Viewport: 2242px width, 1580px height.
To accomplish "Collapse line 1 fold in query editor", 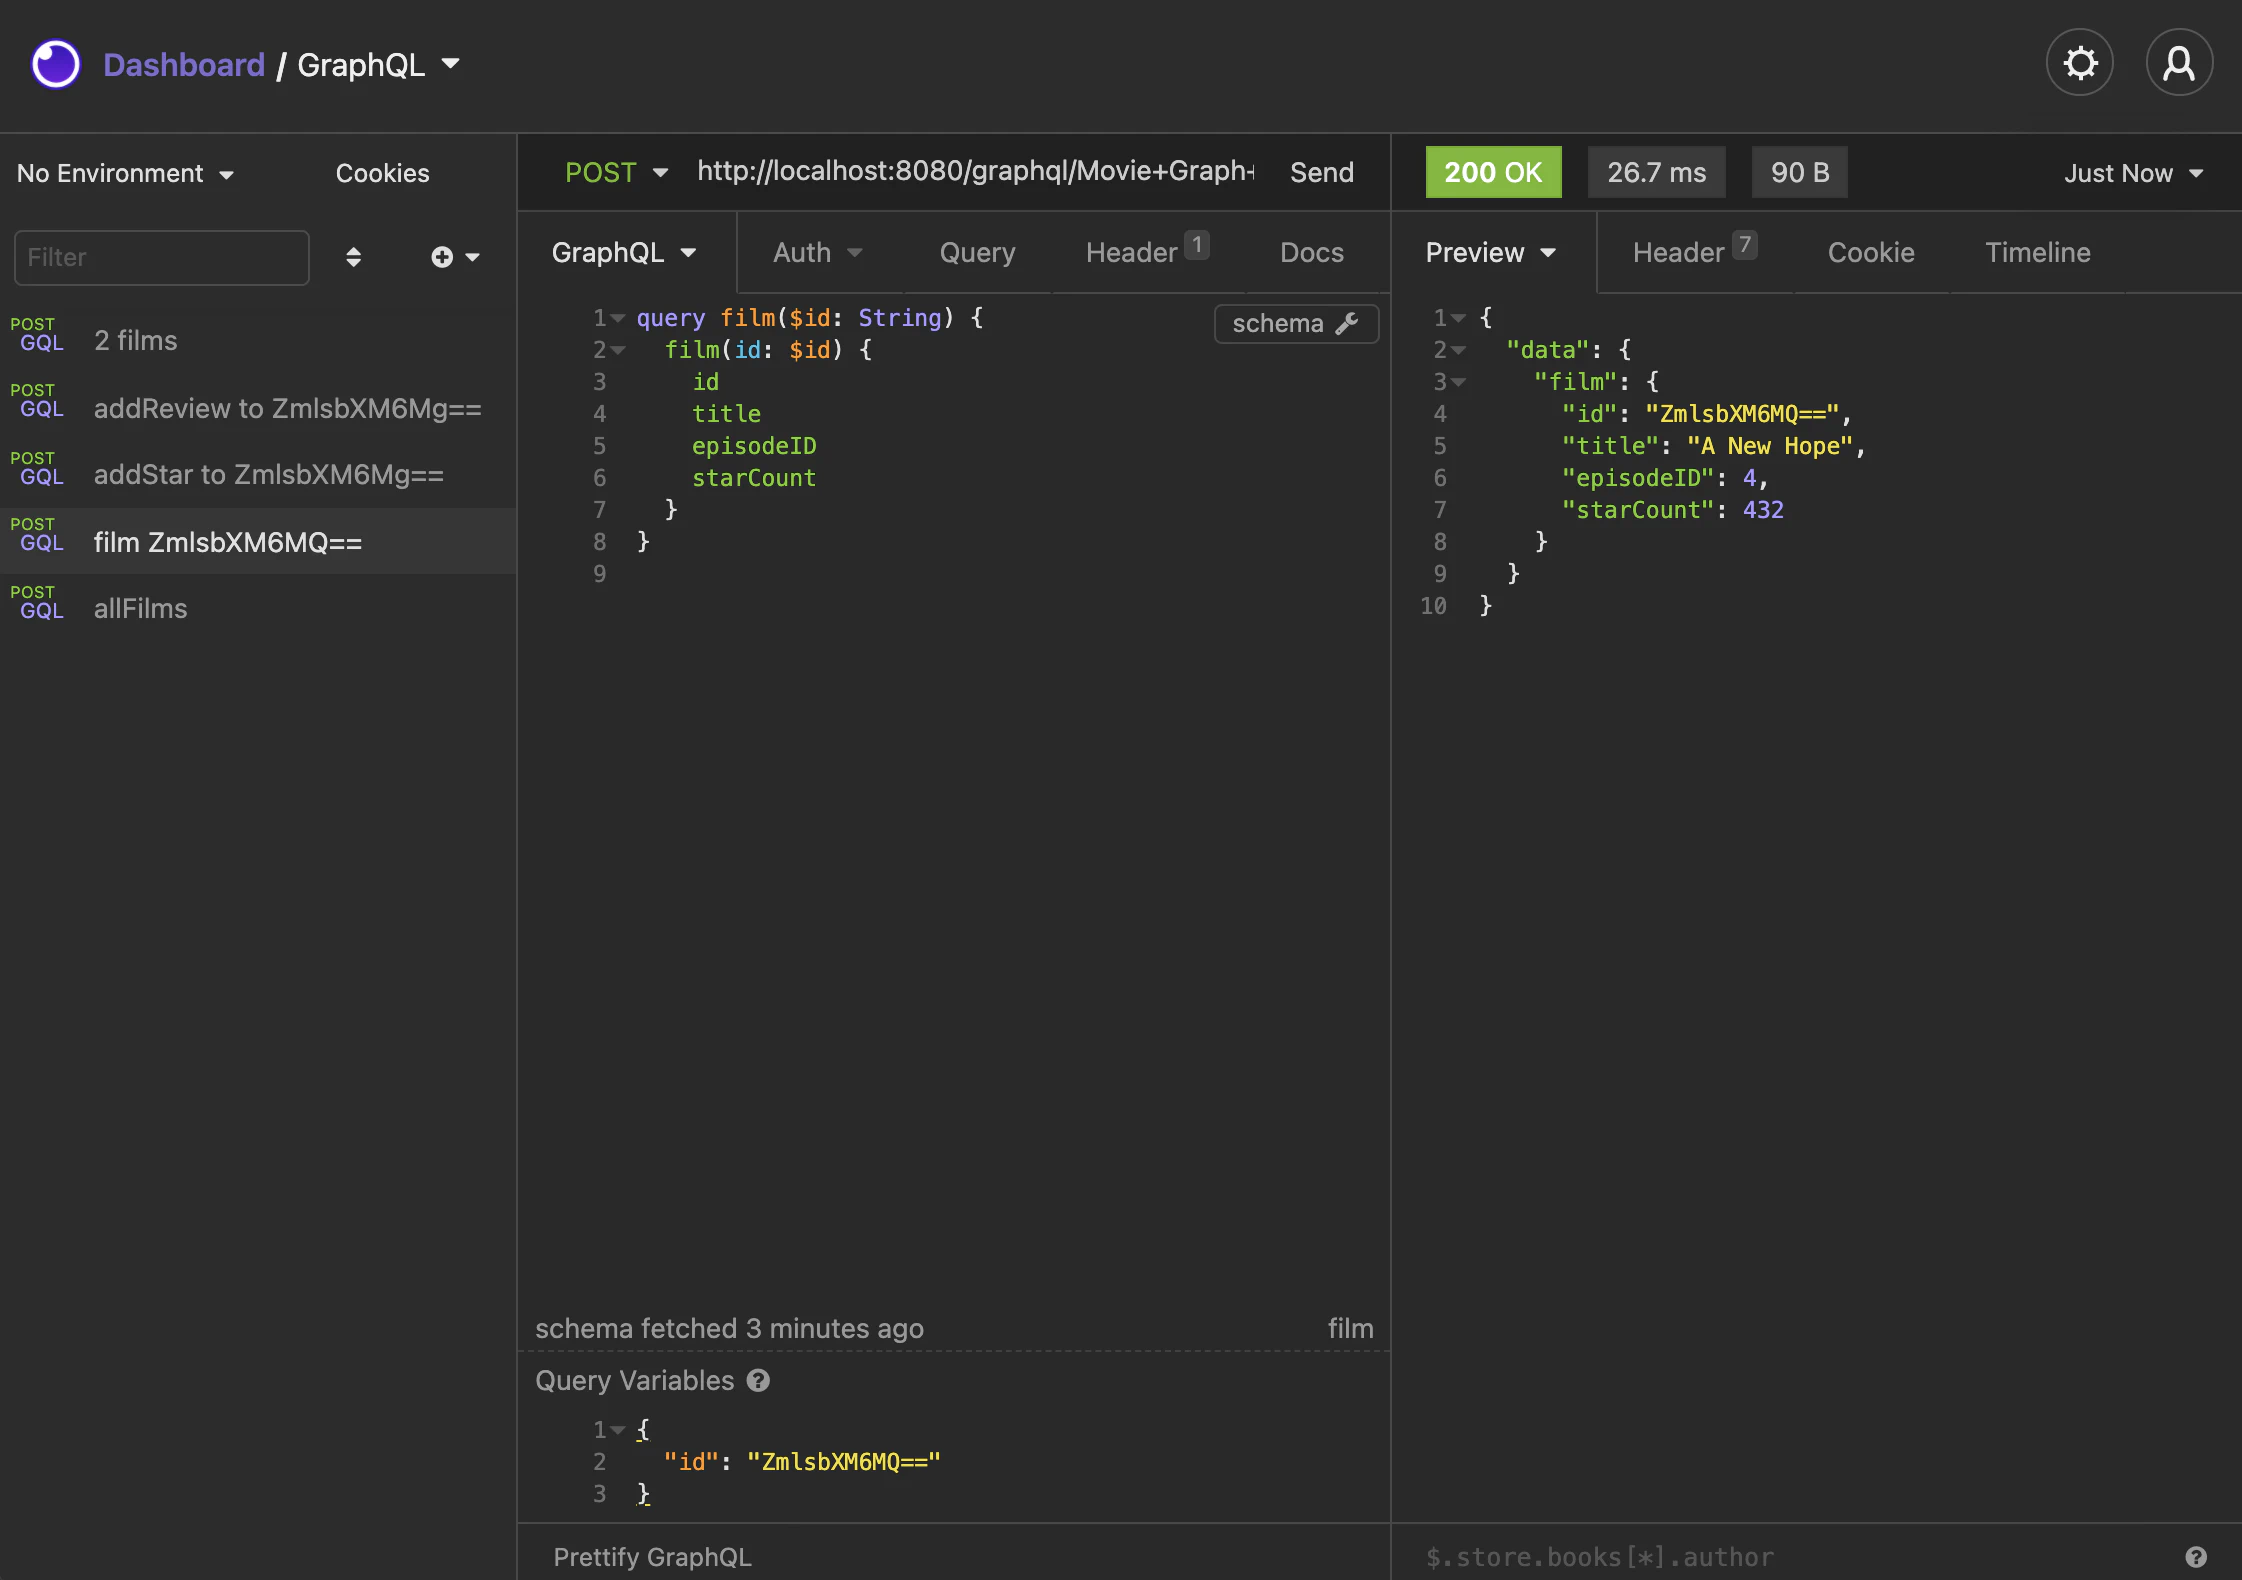I will 618,318.
